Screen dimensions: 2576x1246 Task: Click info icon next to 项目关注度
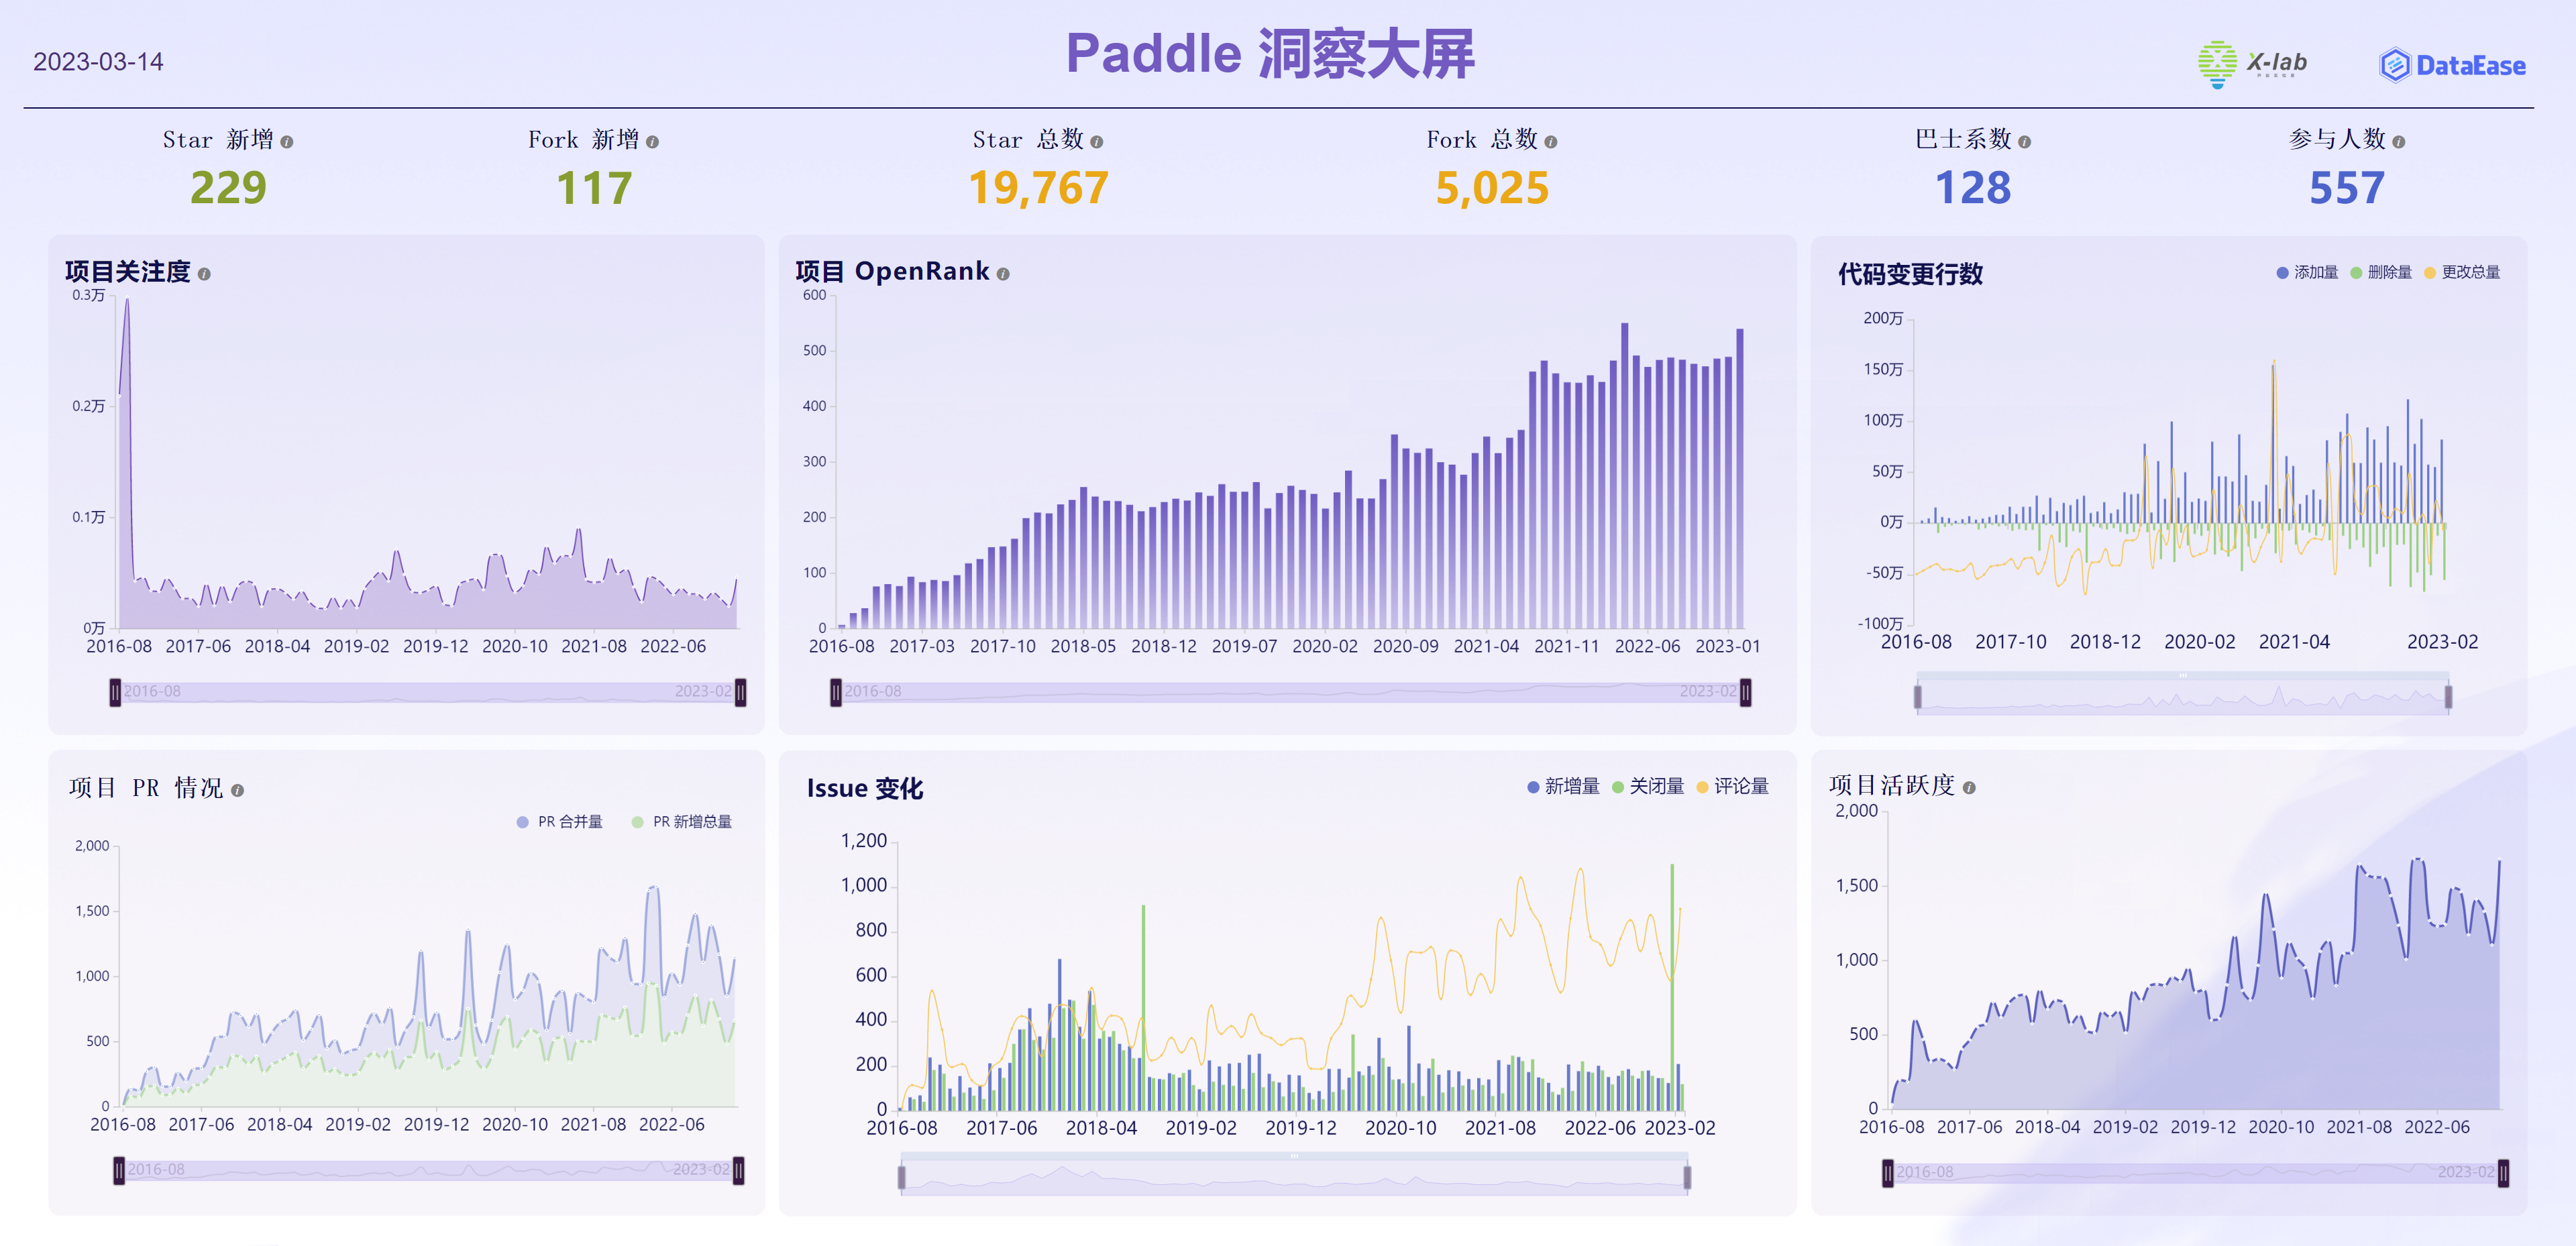coord(204,274)
